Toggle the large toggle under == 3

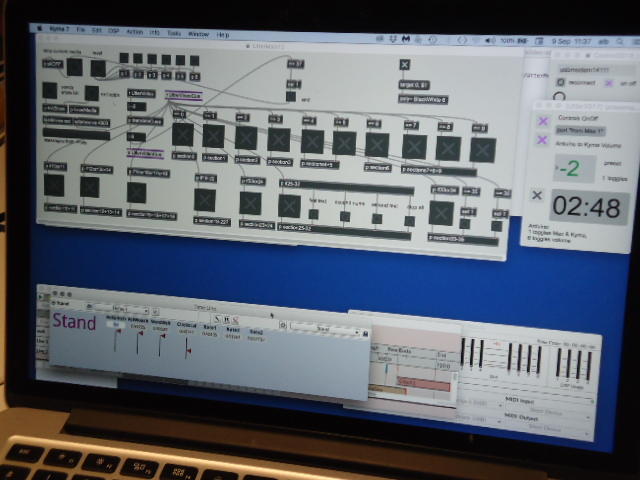pyautogui.click(x=279, y=140)
